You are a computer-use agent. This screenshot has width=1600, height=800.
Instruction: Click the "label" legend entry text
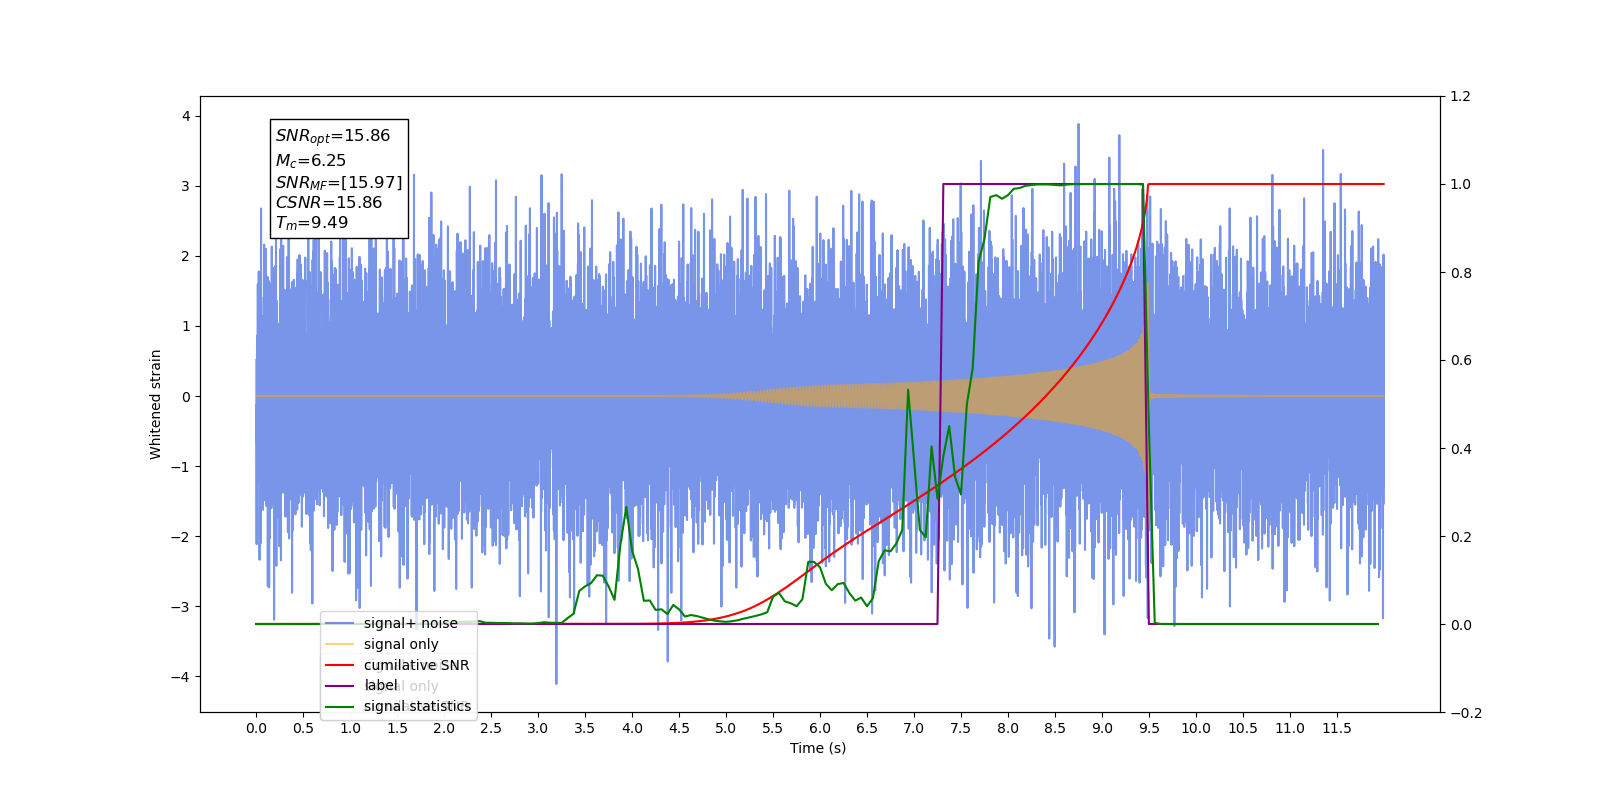(381, 685)
